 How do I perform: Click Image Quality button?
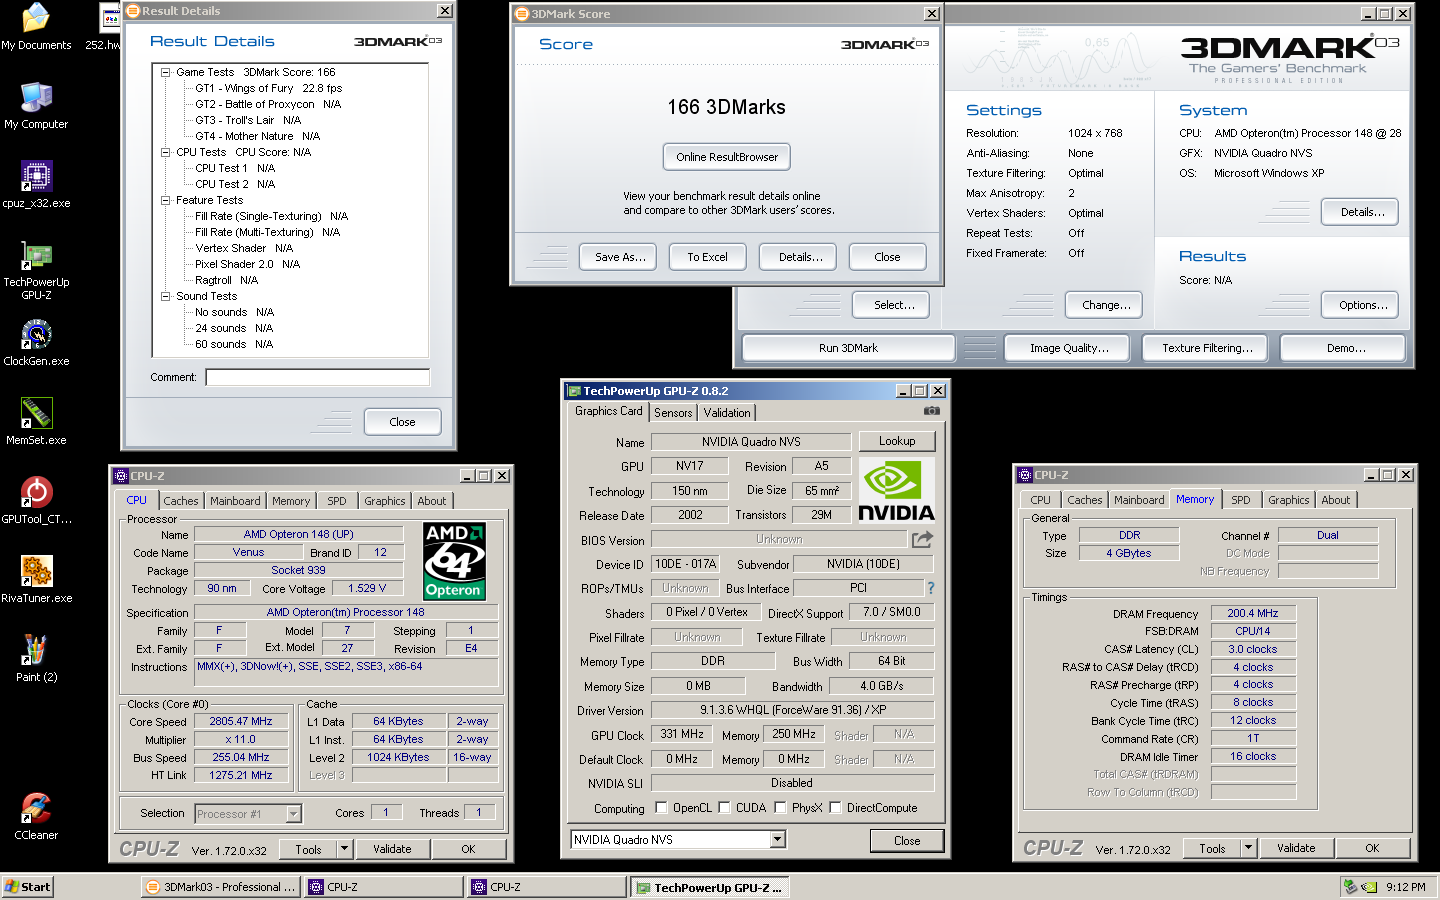[x=1069, y=348]
